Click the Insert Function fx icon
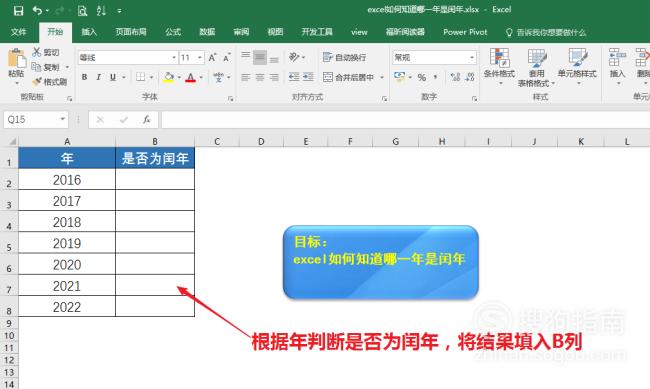 [x=146, y=120]
